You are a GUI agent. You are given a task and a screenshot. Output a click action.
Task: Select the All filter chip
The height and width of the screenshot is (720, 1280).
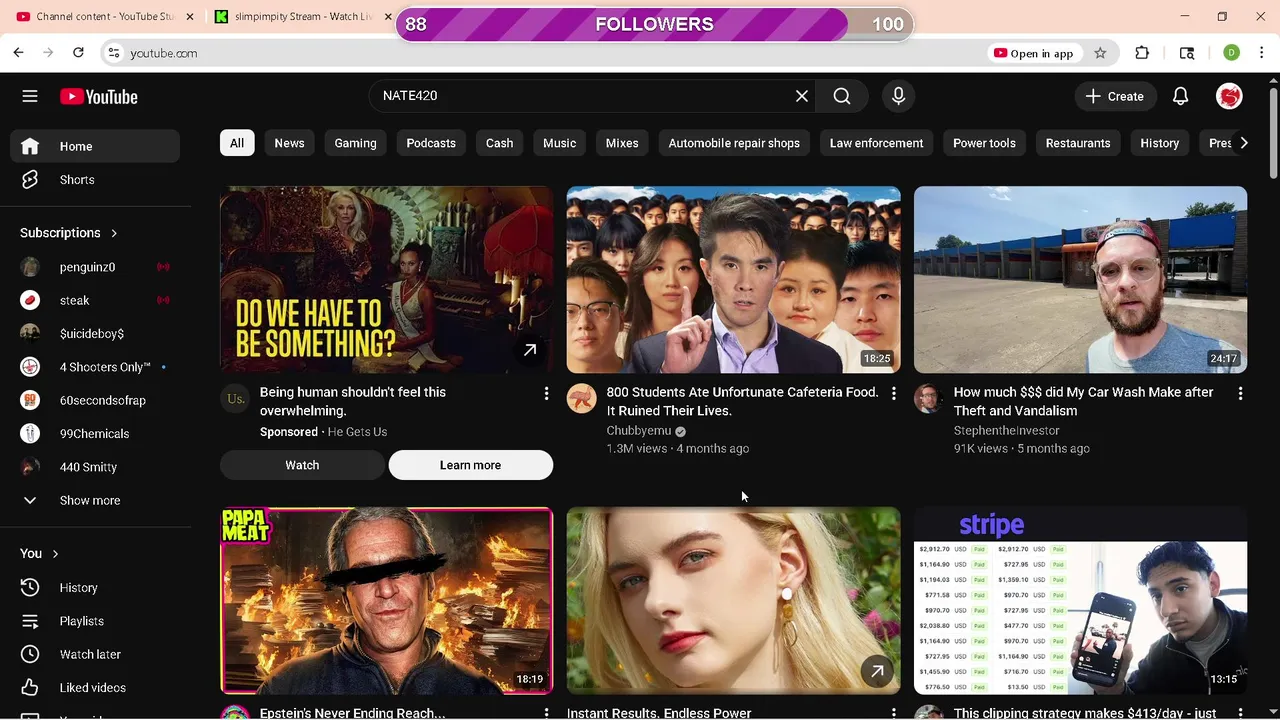coord(237,143)
